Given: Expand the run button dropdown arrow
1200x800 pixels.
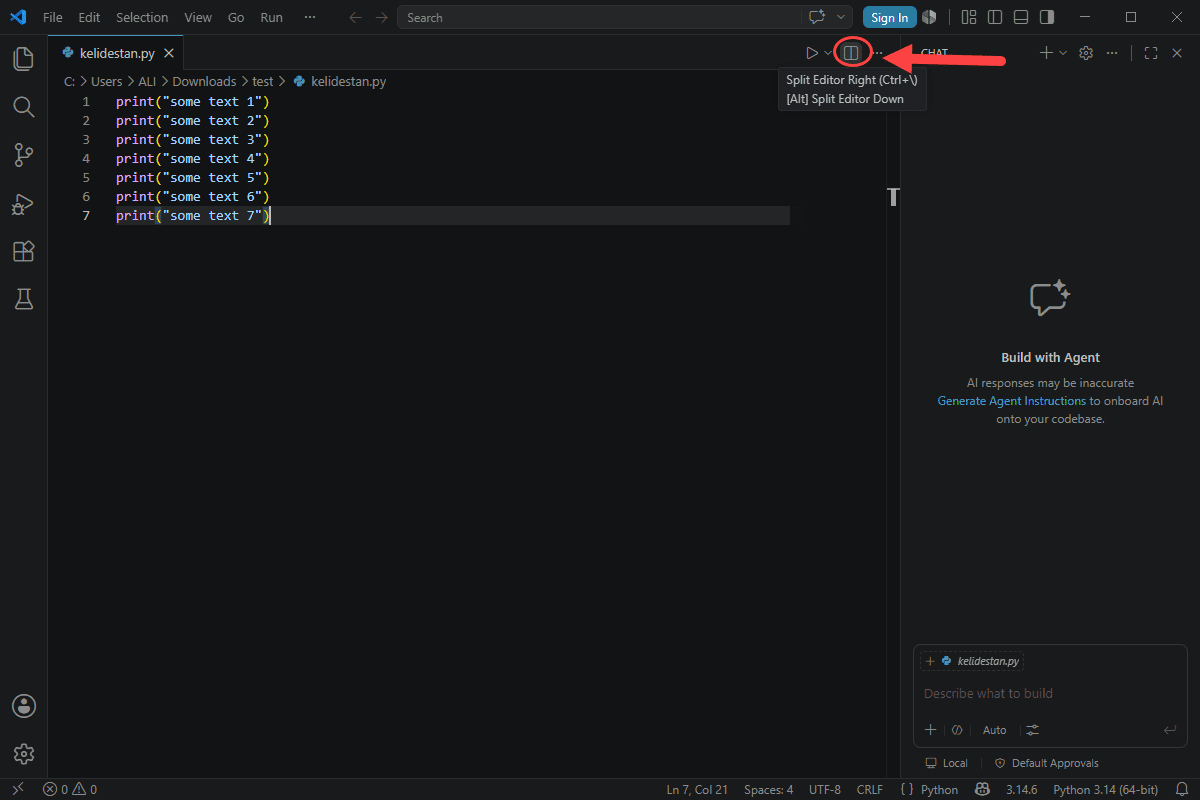Looking at the screenshot, I should pyautogui.click(x=828, y=53).
